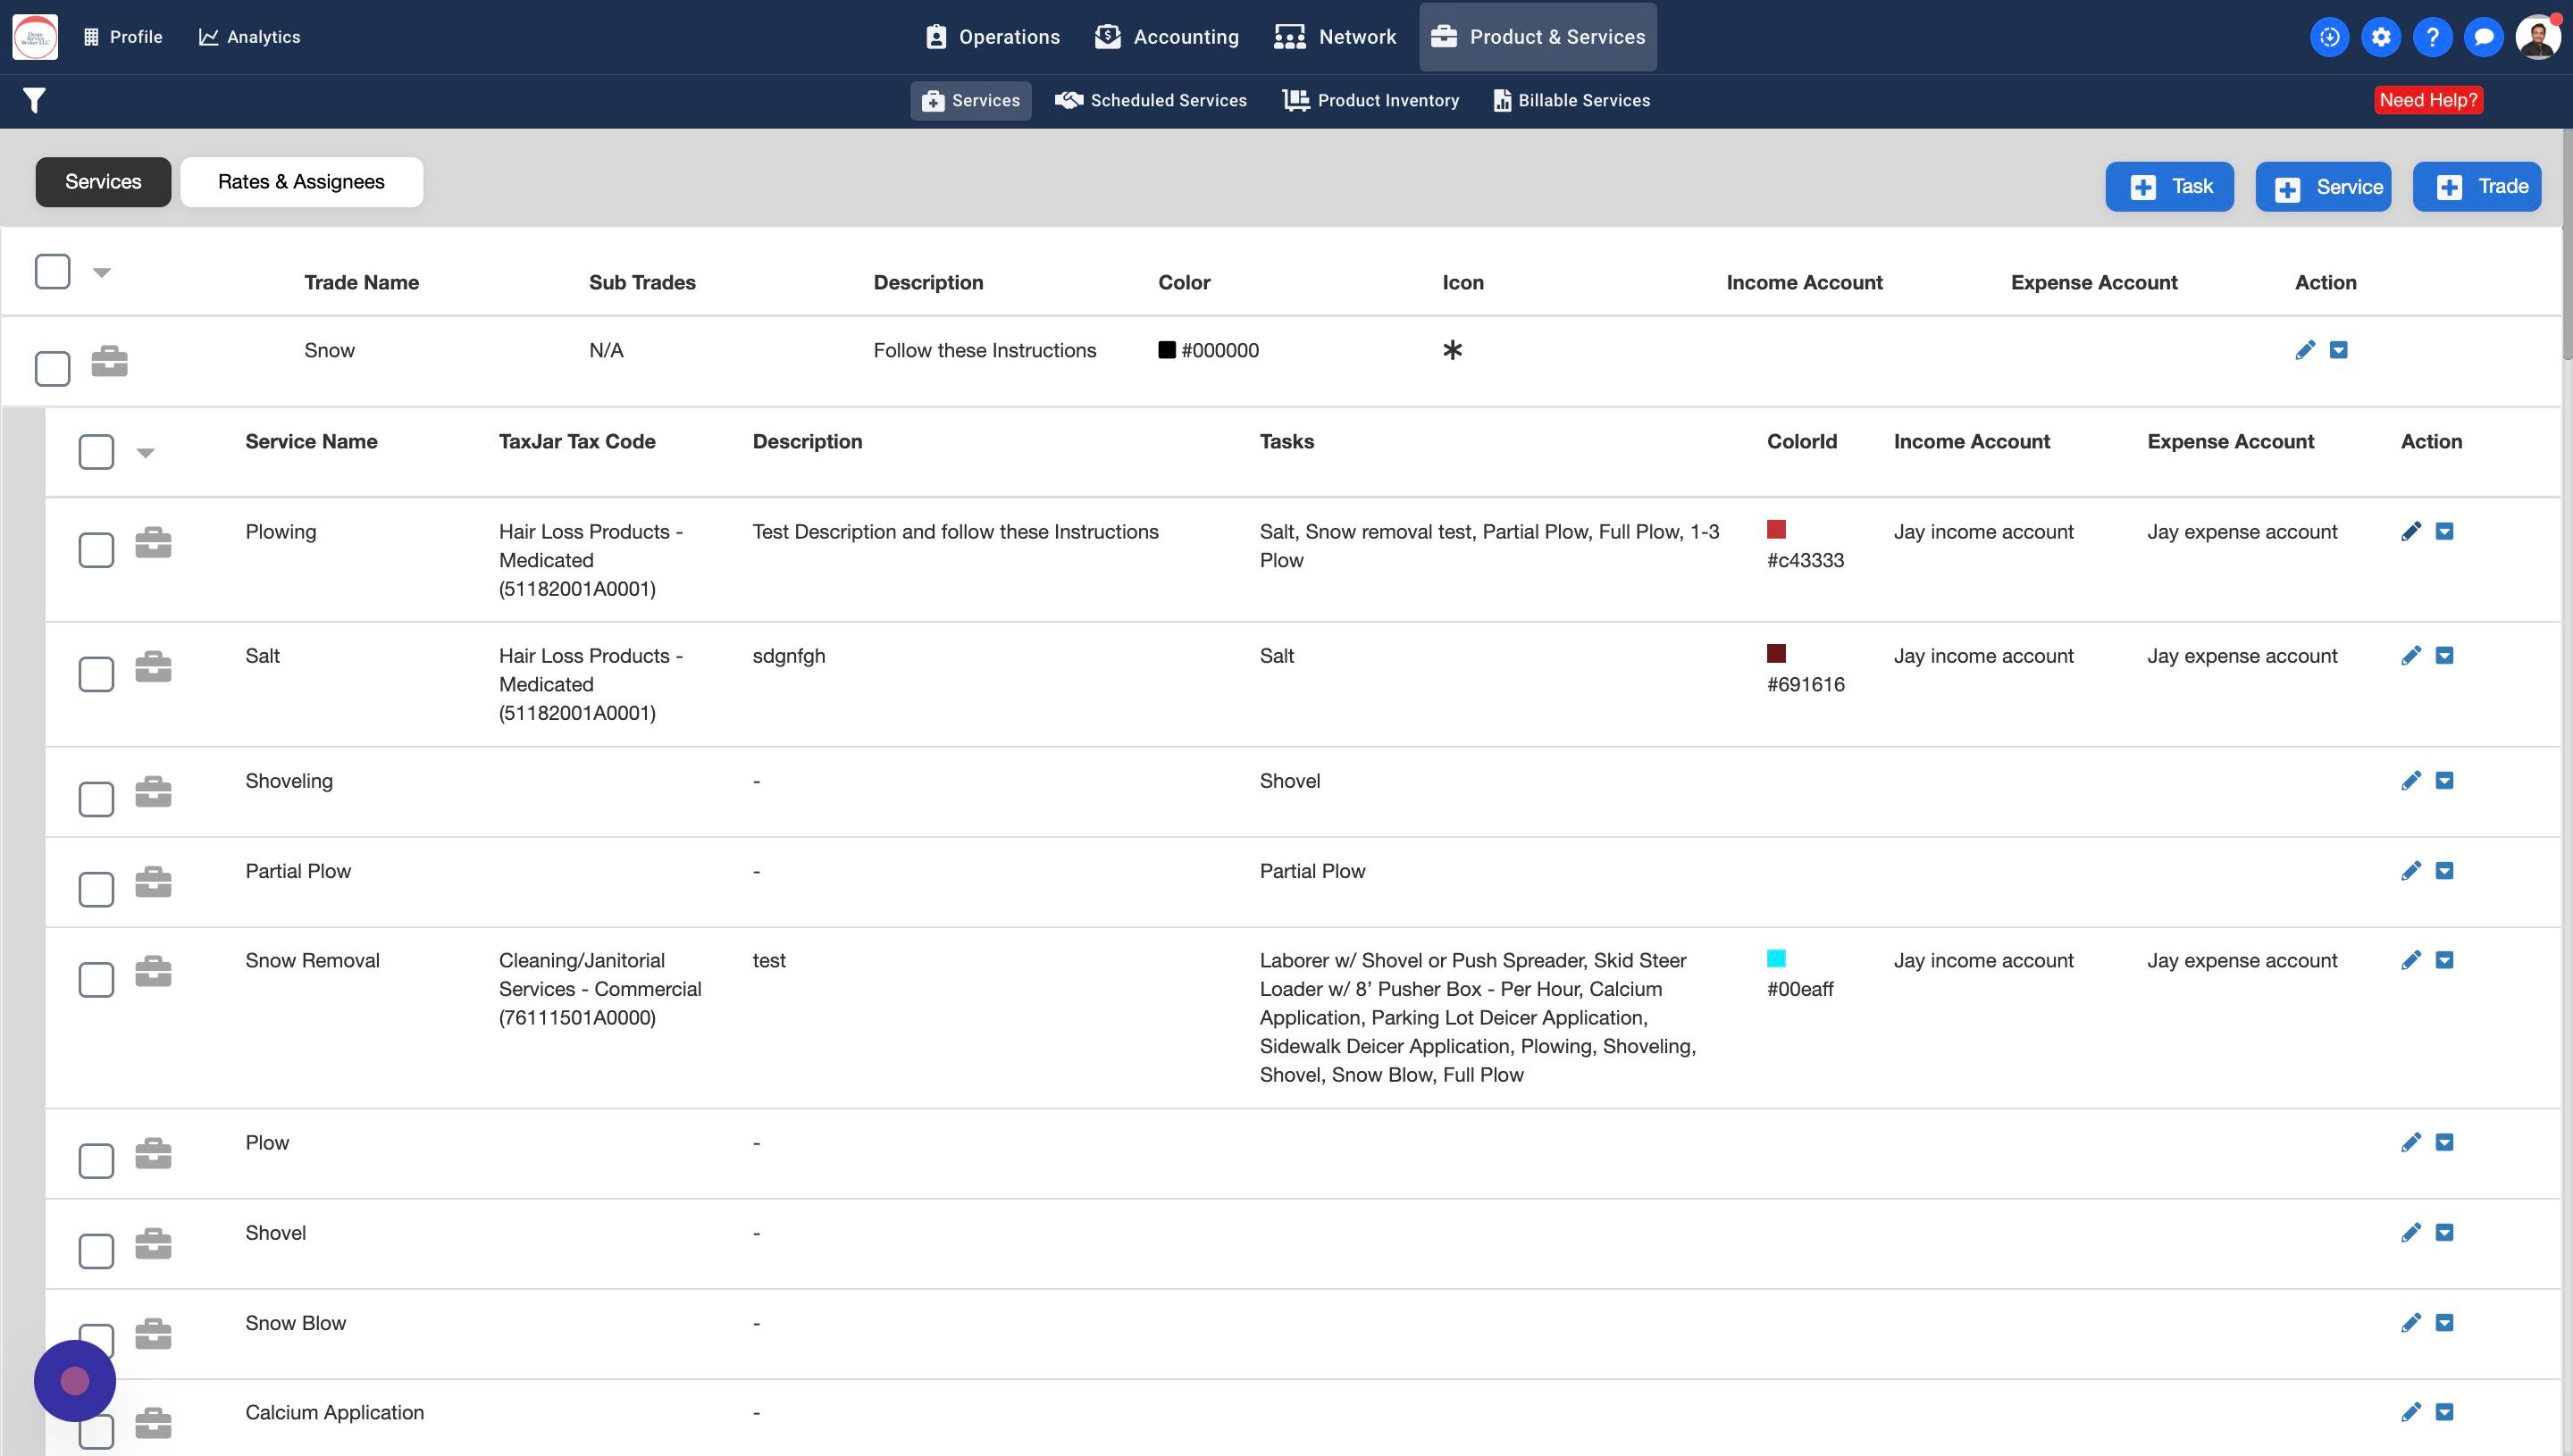Open the action dropdown for Salt service
2573x1456 pixels.
pos(2444,656)
